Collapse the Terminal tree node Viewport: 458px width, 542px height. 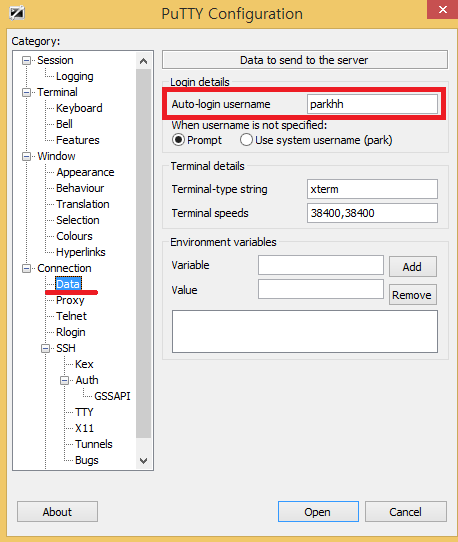point(26,93)
